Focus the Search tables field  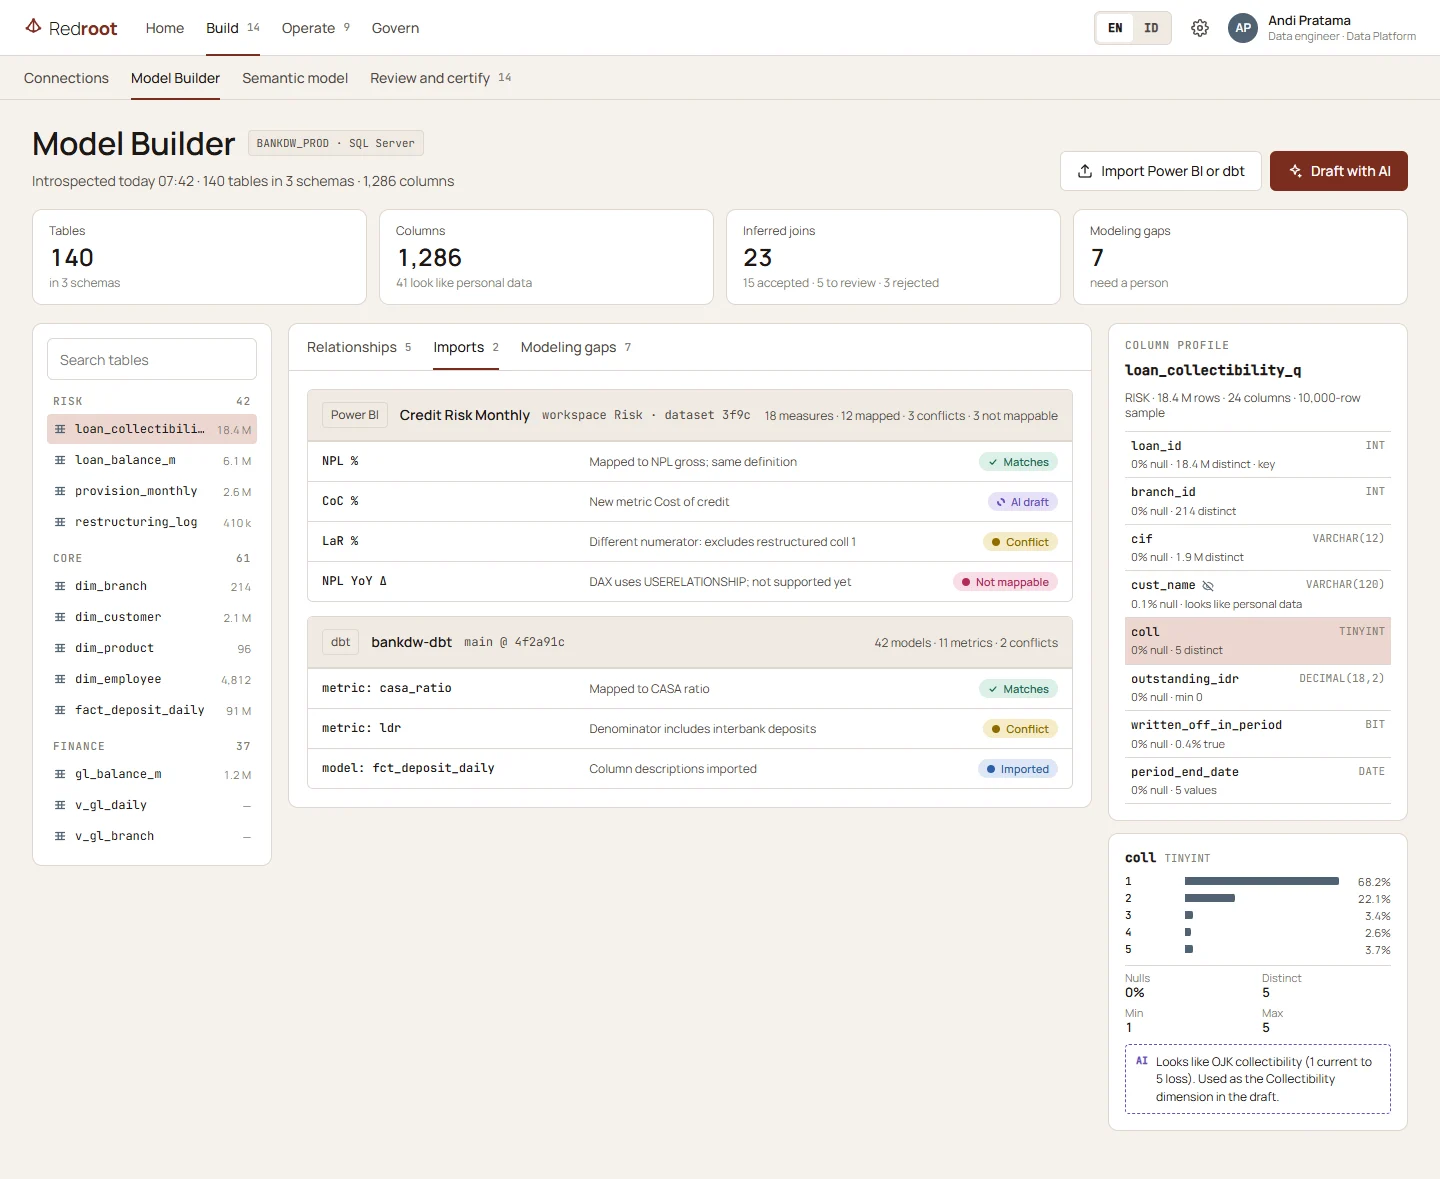(152, 359)
